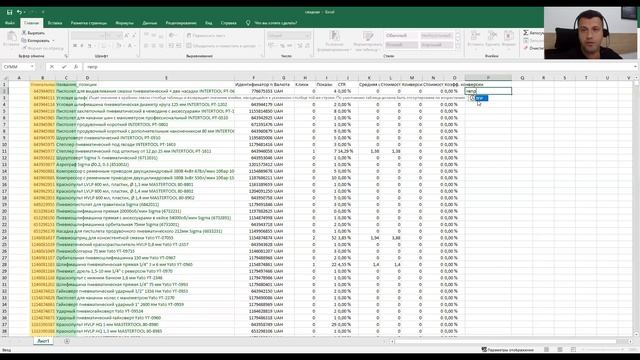Click the Переносить текст wrap text button
This screenshot has width=640, height=360.
[206, 36]
